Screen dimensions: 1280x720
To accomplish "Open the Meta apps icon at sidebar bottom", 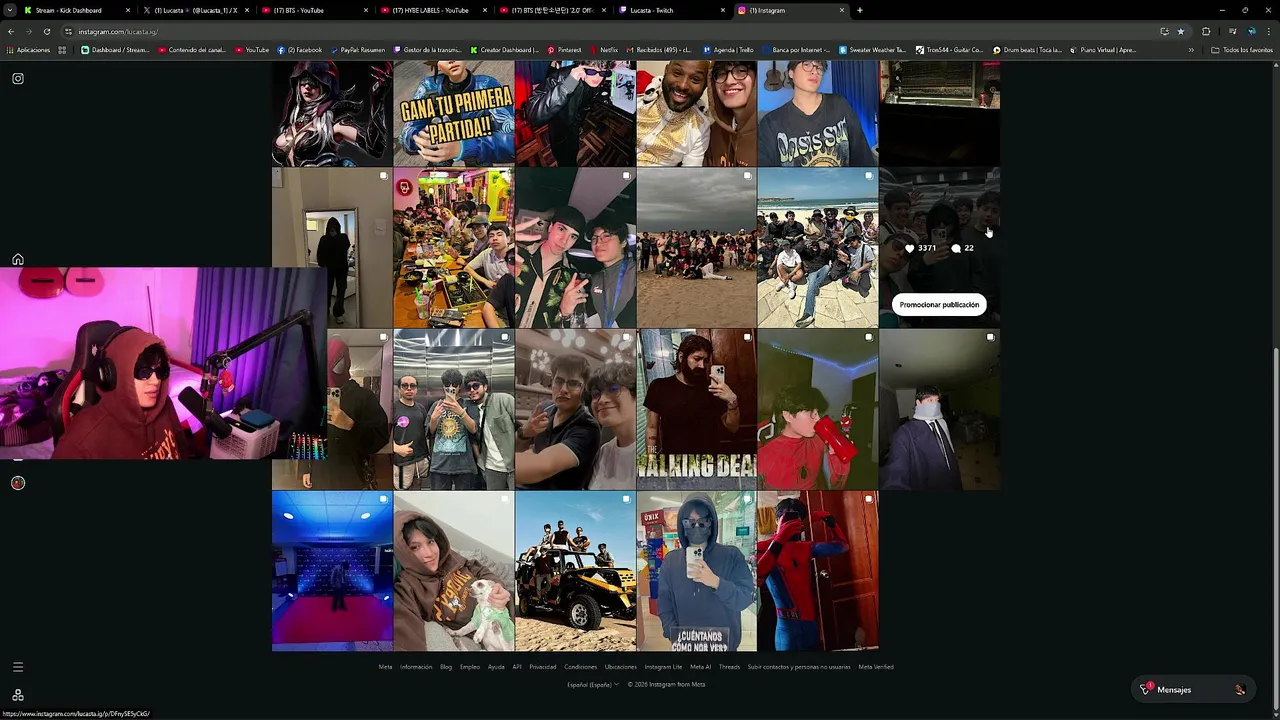I will click(x=18, y=695).
